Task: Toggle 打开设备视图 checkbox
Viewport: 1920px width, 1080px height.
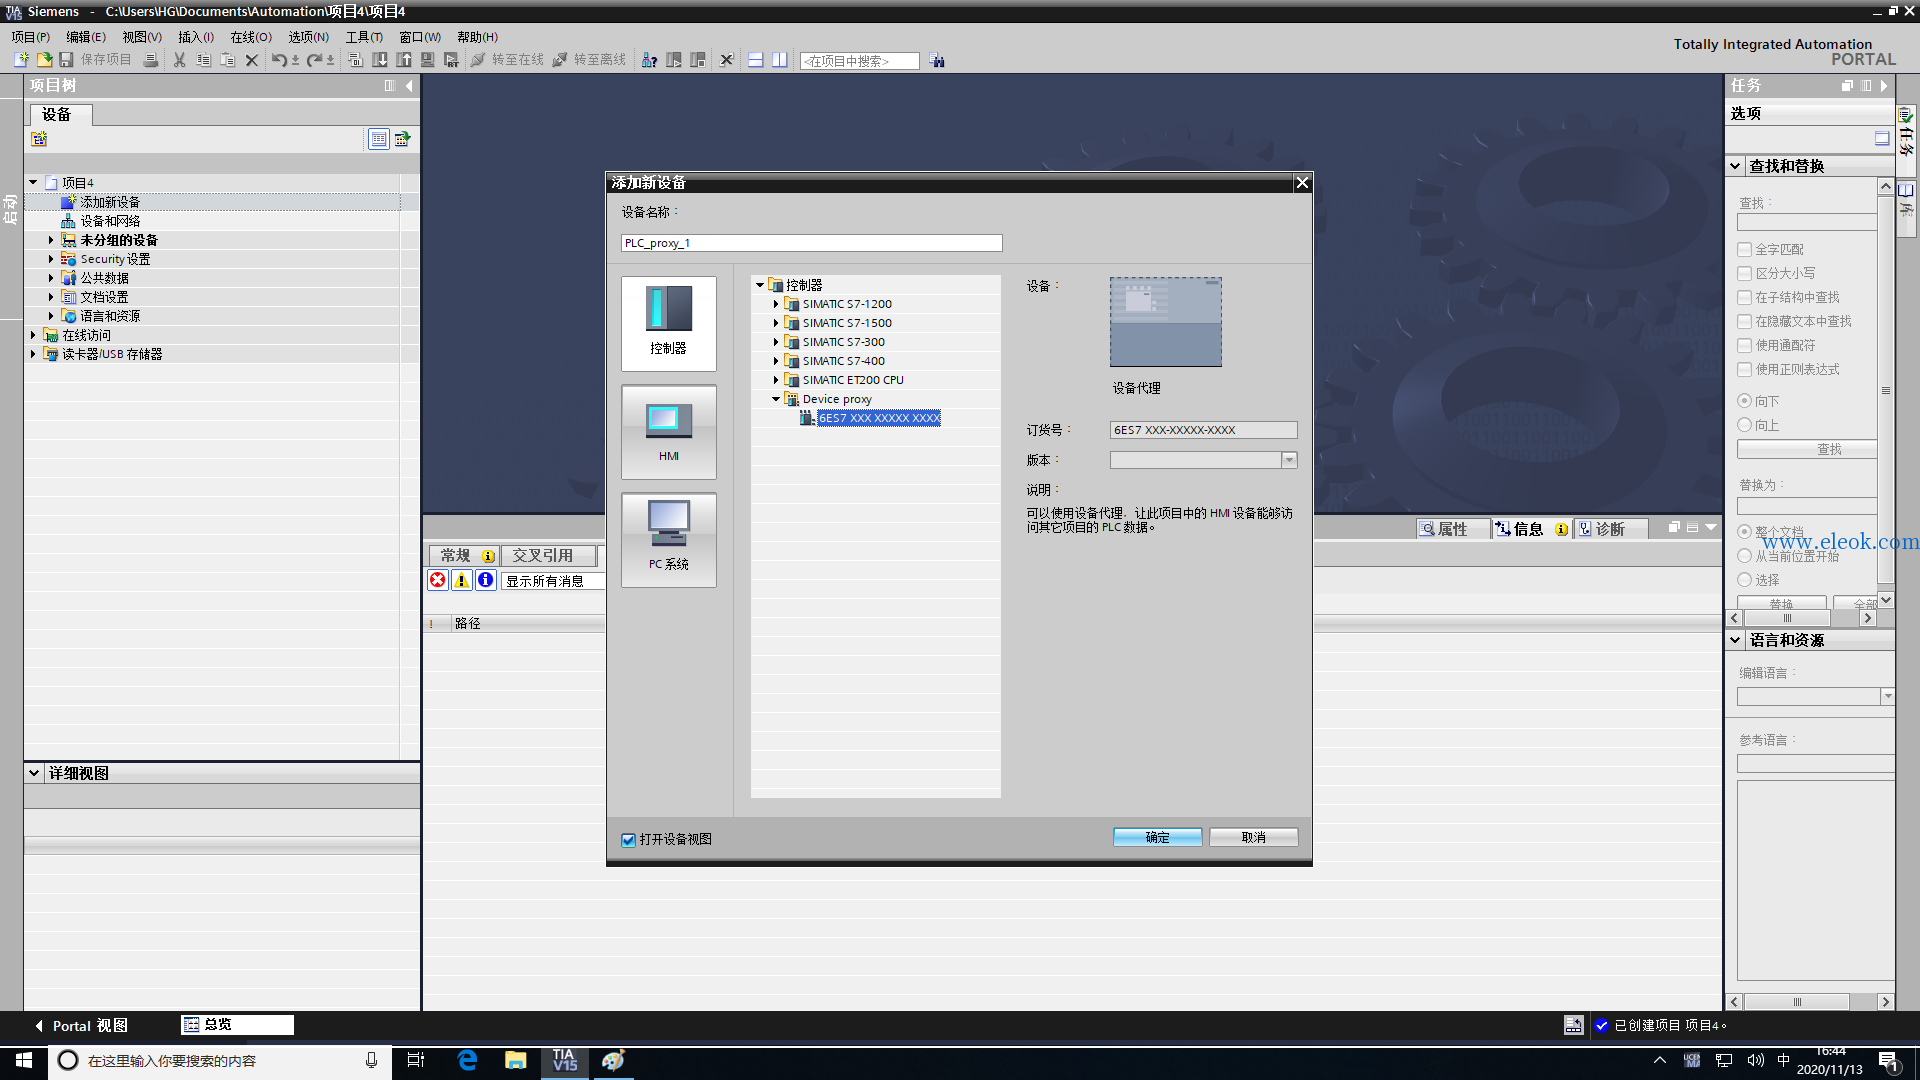Action: pos(628,840)
